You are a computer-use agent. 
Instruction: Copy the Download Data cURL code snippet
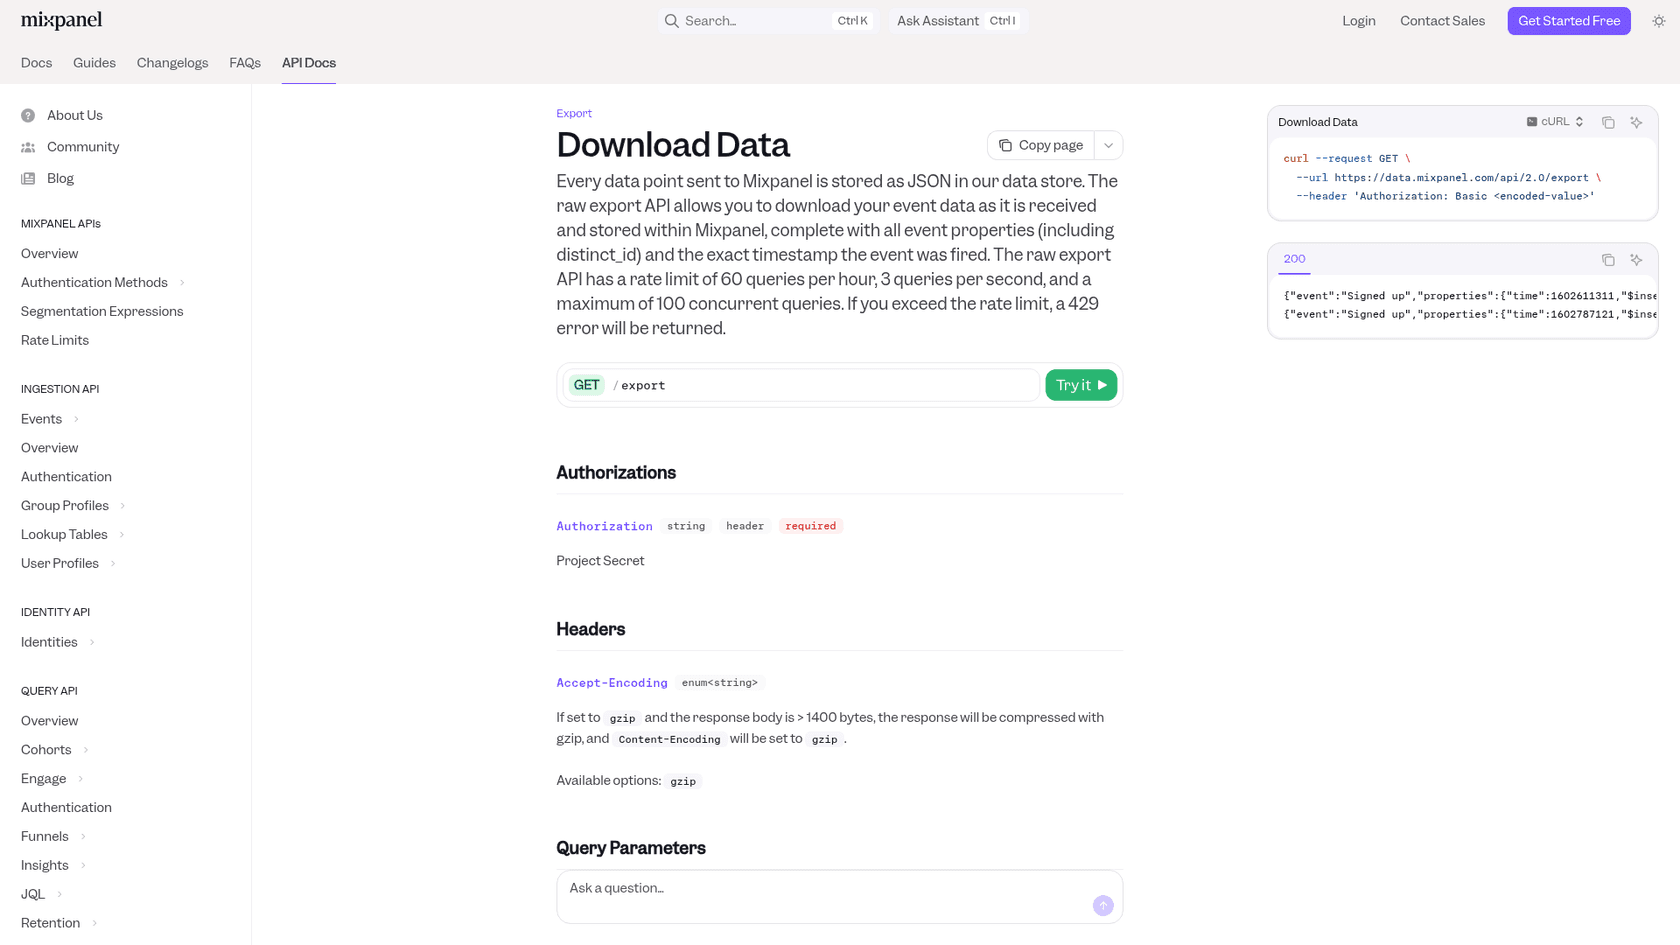(1608, 122)
